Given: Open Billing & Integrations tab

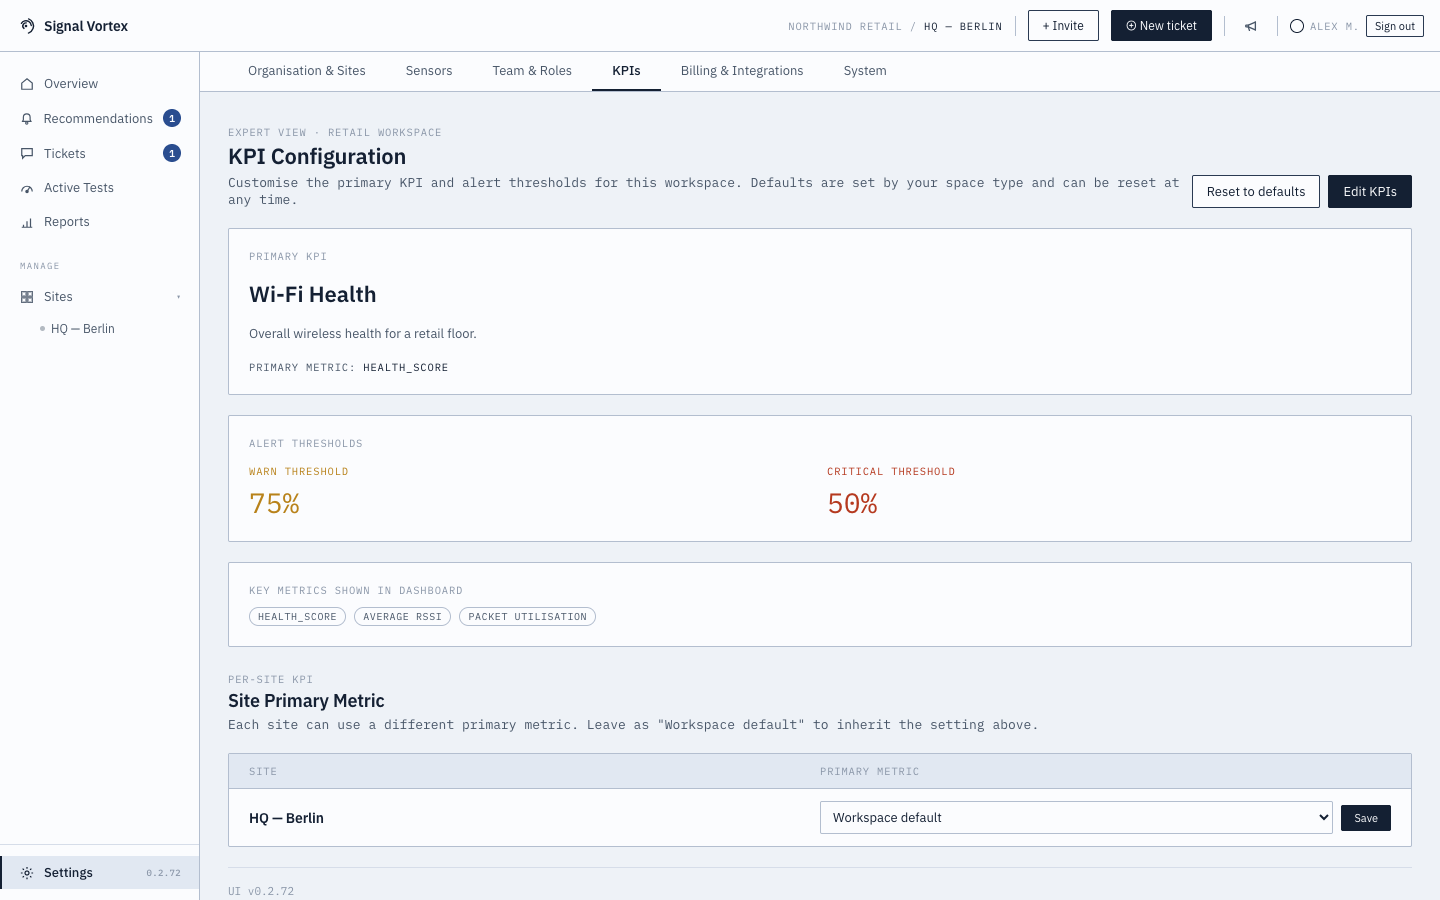Looking at the screenshot, I should coord(742,71).
